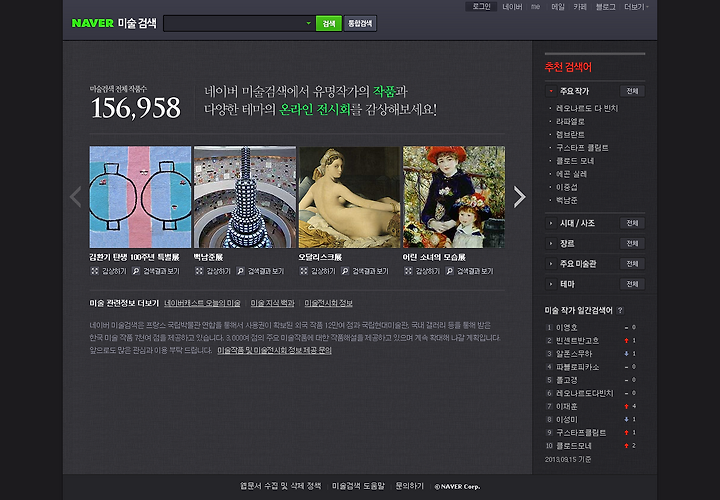Viewport: 720px width, 500px height.
Task: Select 구스타프 클림트 in recommended artists list
Action: tap(582, 148)
